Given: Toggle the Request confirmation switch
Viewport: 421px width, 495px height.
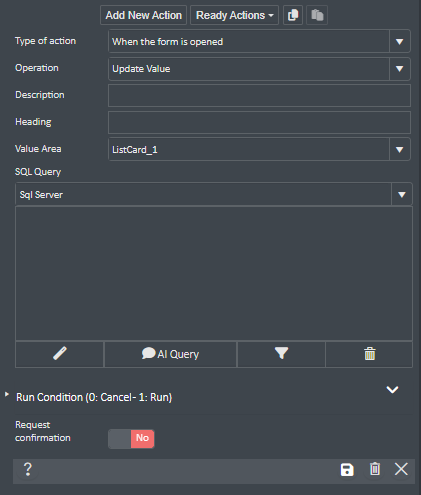Looking at the screenshot, I should (131, 439).
